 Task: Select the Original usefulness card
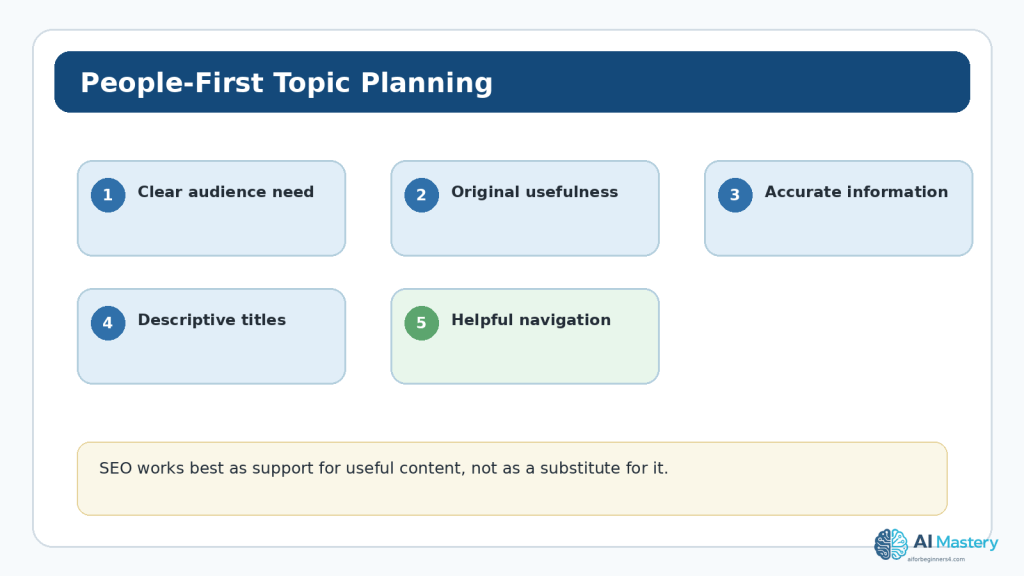[x=525, y=208]
